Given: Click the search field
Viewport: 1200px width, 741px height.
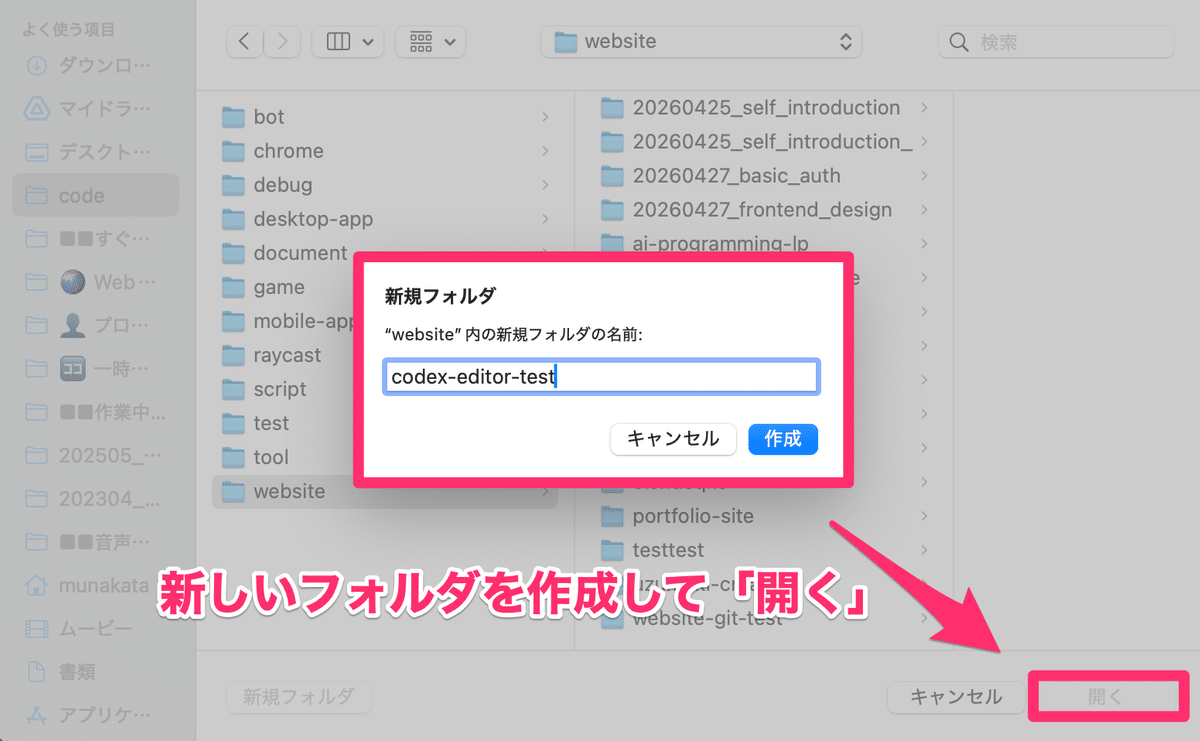Looking at the screenshot, I should pos(1056,42).
